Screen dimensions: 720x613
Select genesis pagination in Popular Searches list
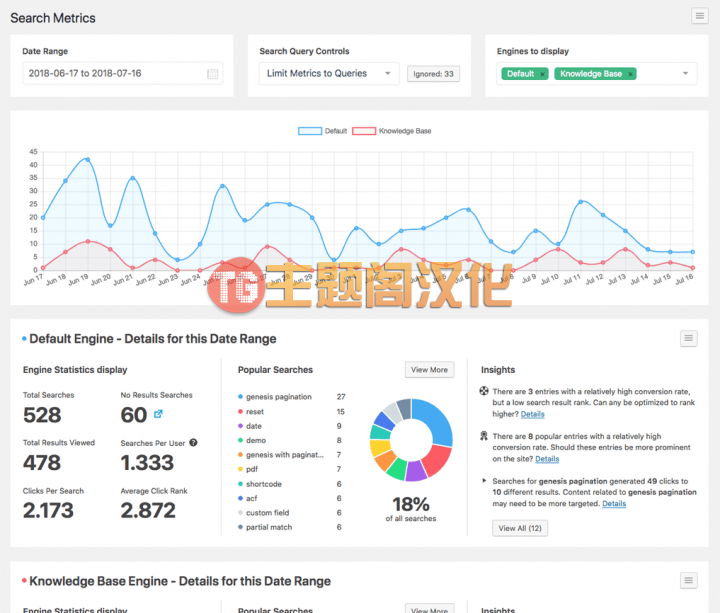click(x=279, y=397)
